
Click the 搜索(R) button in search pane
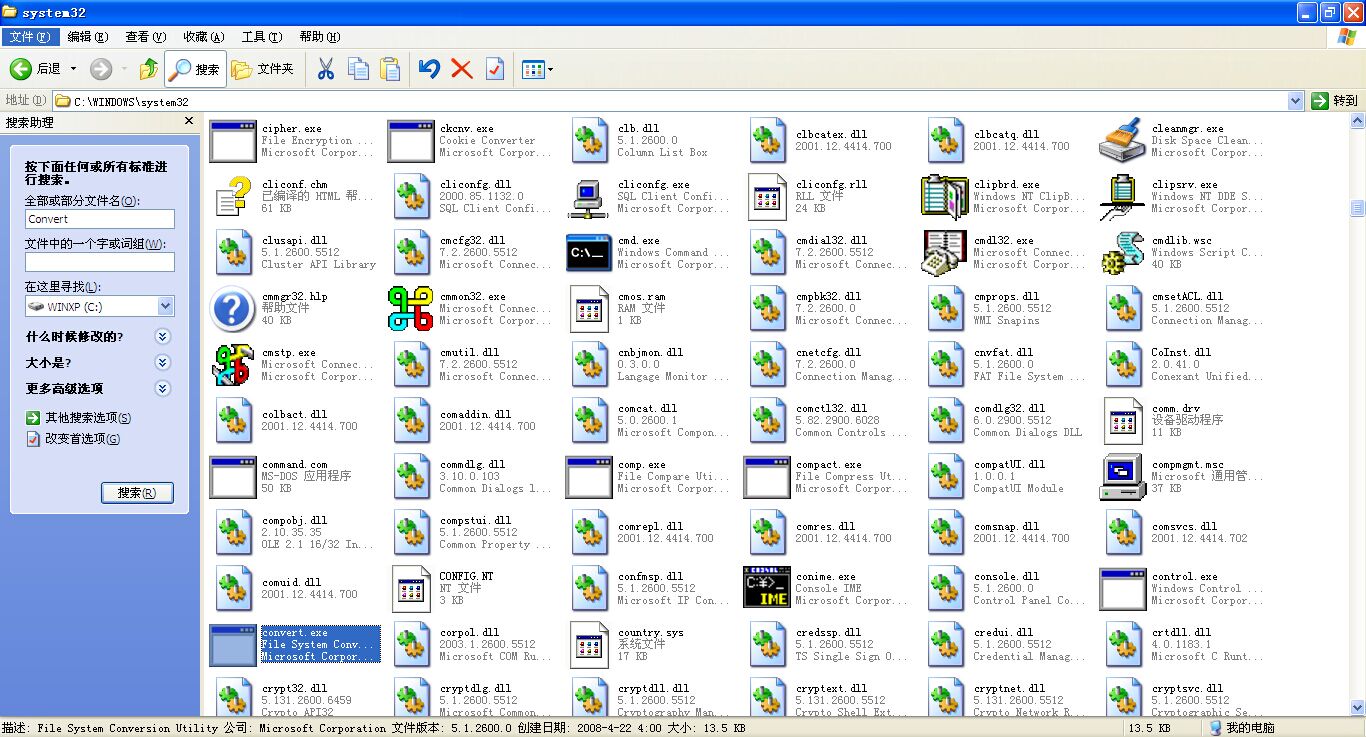pyautogui.click(x=137, y=493)
